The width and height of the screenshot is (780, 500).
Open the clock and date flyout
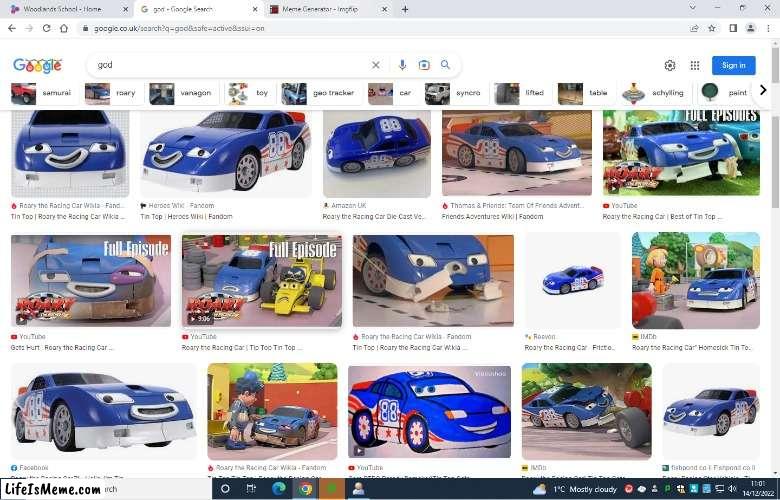click(758, 488)
